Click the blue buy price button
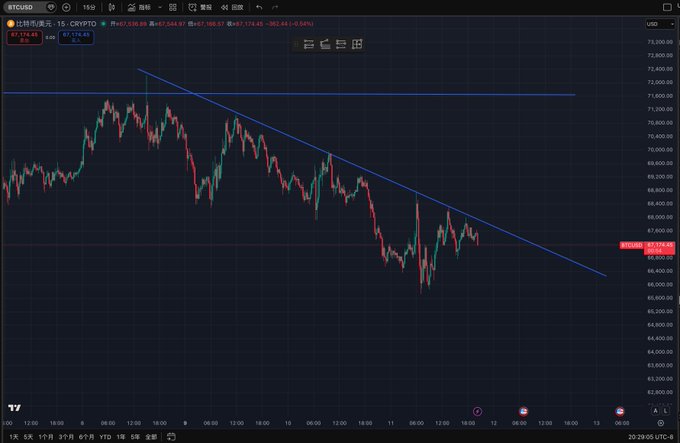This screenshot has height=443, width=680. [x=76, y=36]
